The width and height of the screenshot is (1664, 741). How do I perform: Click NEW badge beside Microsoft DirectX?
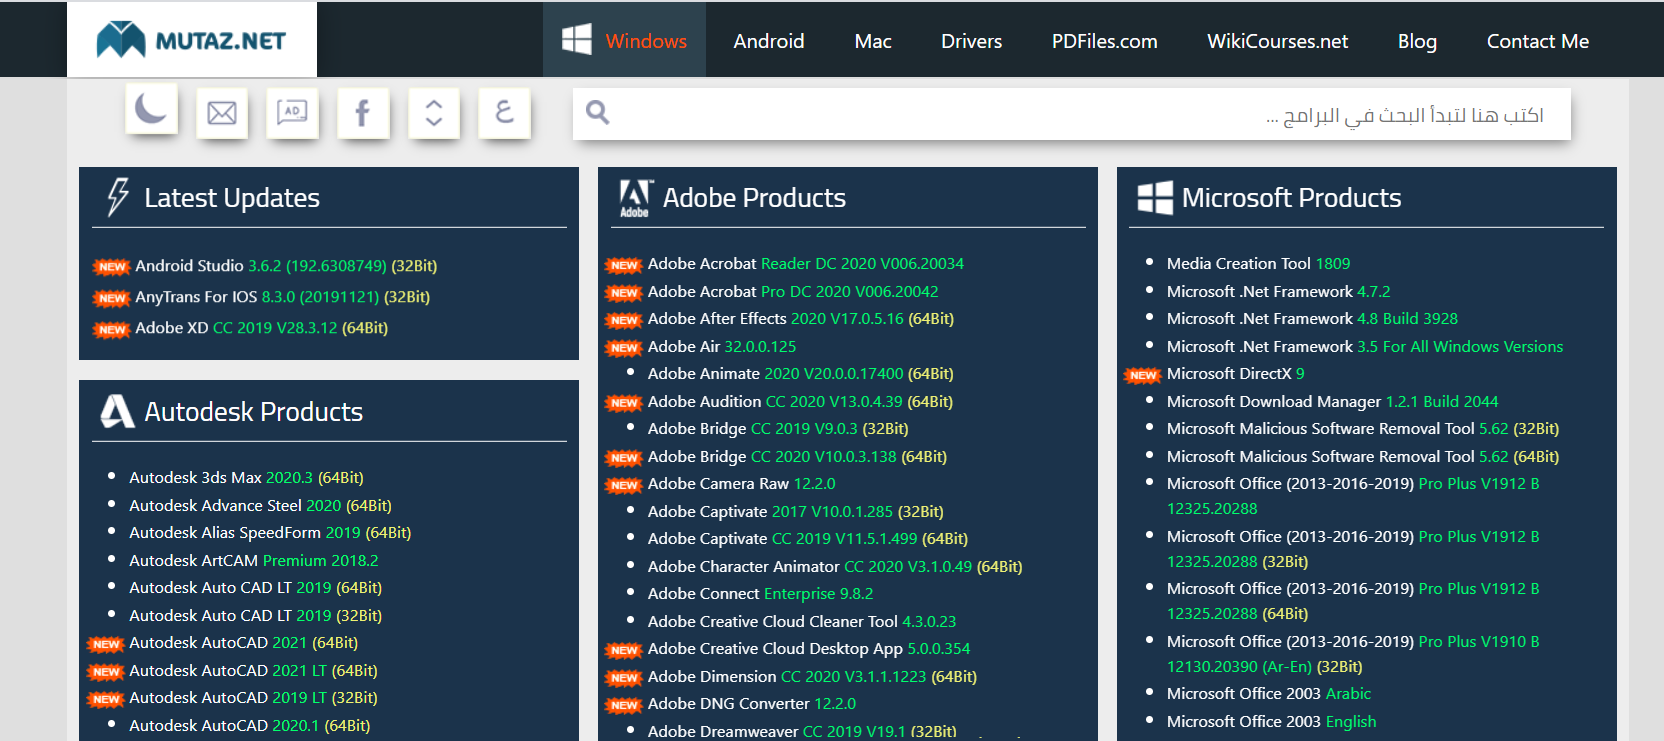(x=1143, y=375)
